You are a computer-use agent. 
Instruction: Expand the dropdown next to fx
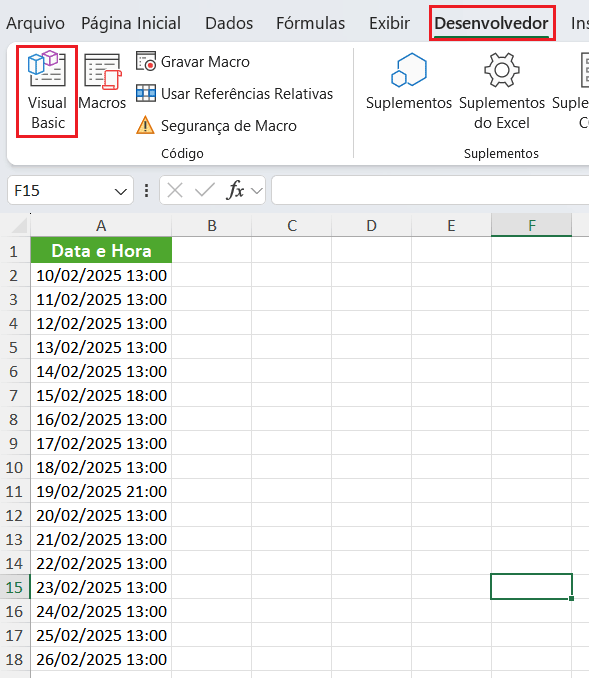coord(256,190)
